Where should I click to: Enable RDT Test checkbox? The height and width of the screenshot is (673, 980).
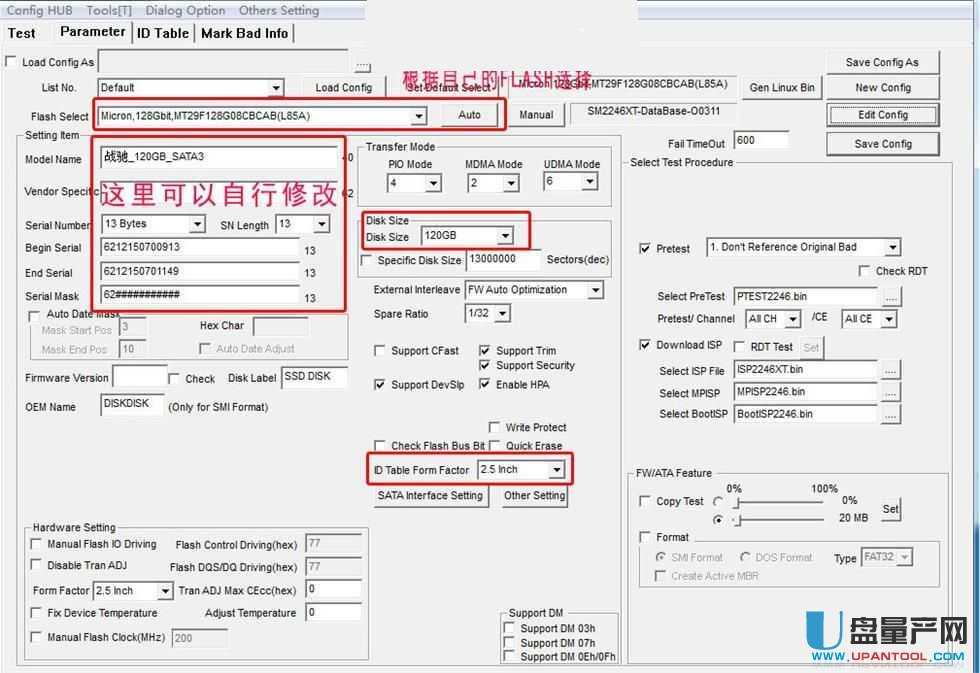point(739,346)
